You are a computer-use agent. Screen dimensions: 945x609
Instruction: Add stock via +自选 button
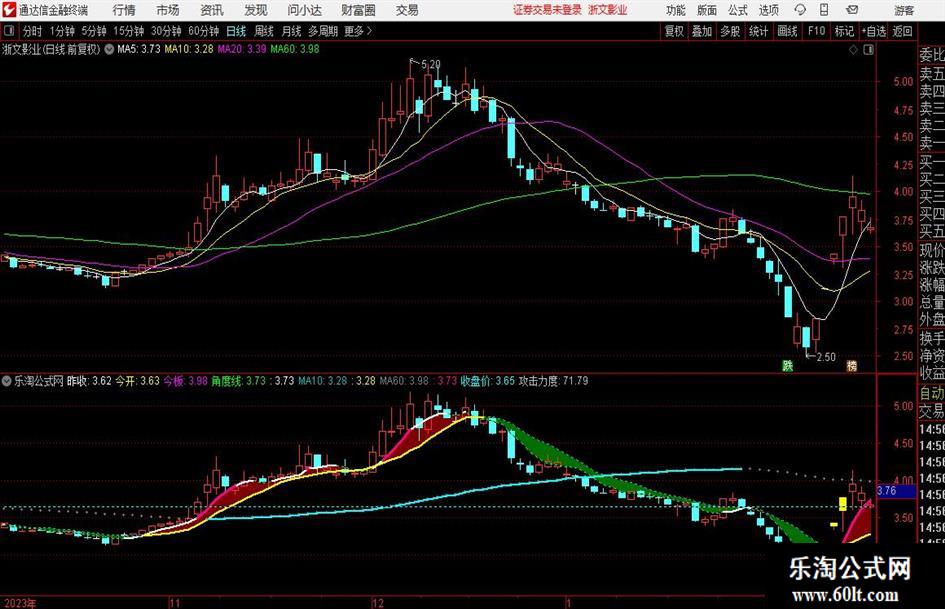pyautogui.click(x=873, y=31)
